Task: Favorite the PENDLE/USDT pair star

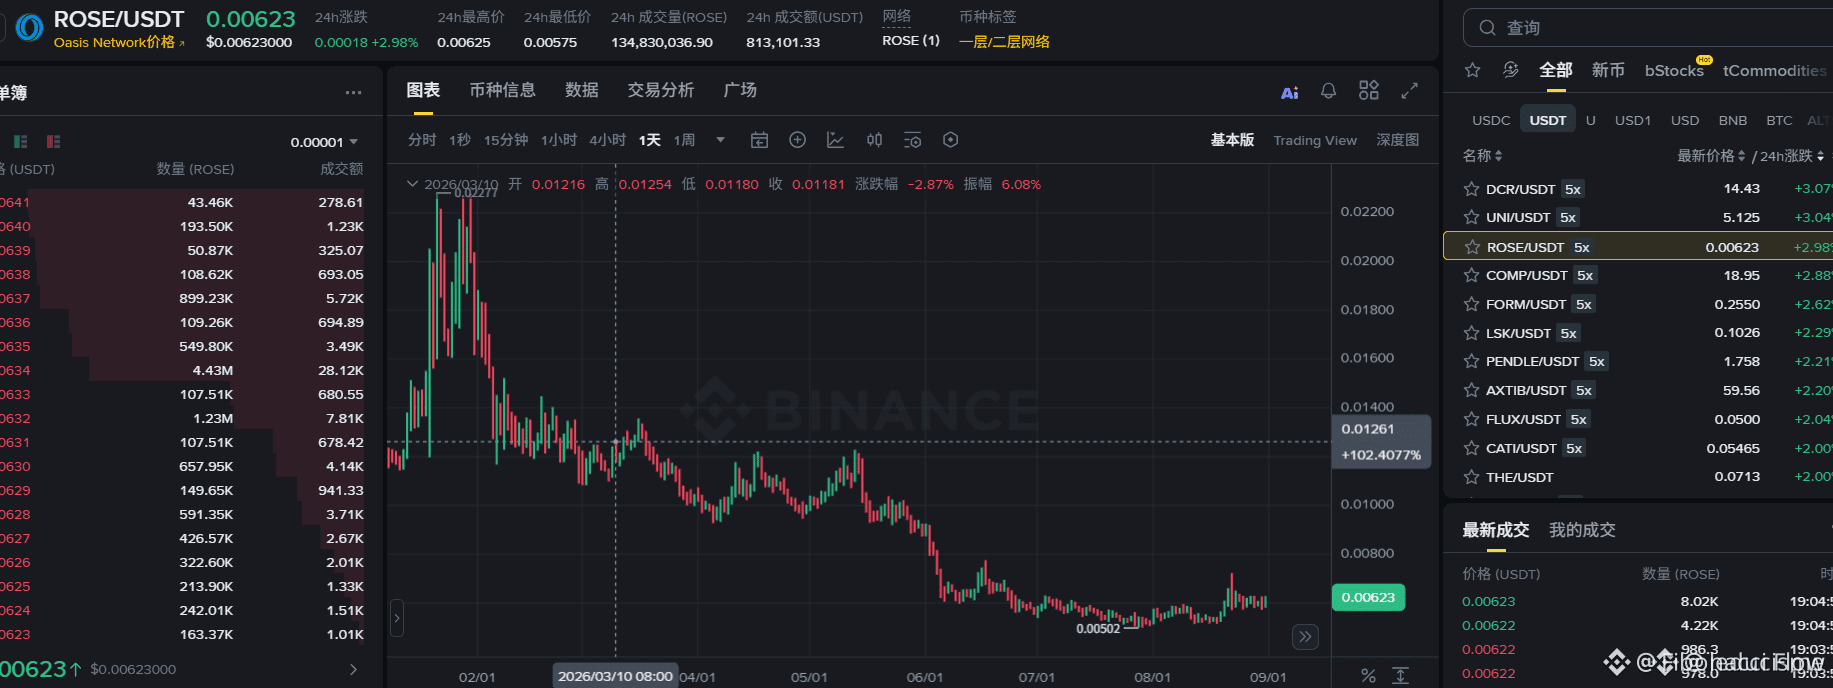Action: pos(1471,361)
